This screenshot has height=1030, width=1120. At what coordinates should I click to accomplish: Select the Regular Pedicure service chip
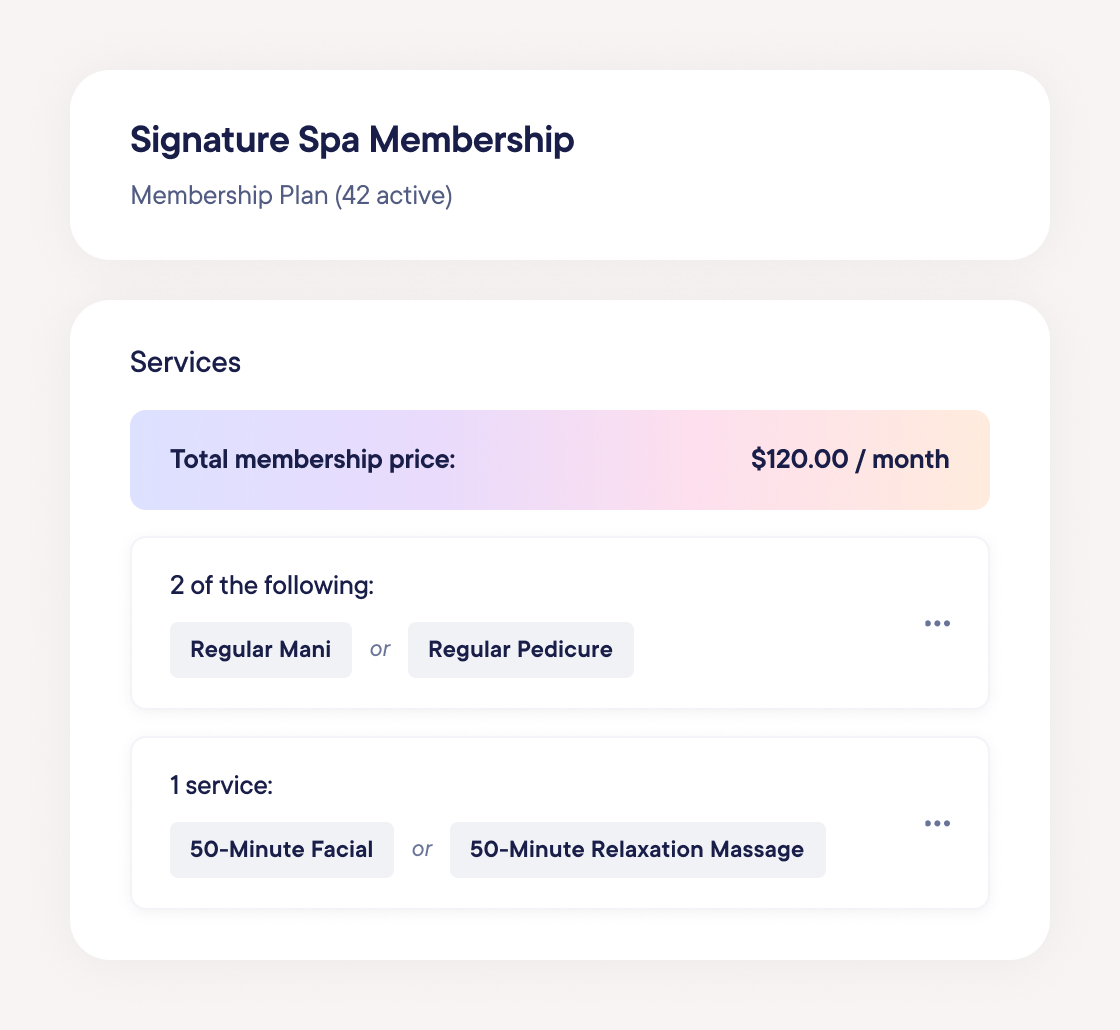[x=520, y=649]
